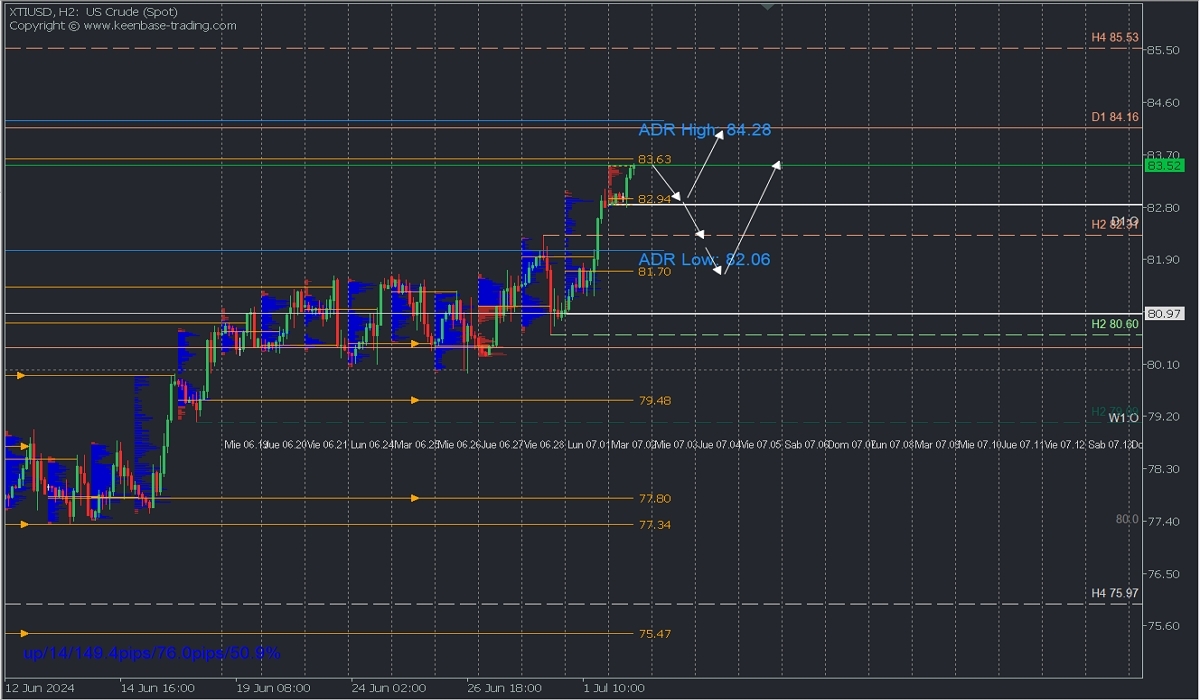Click the H2 80.60 green level label
This screenshot has width=1200, height=700.
pos(1115,324)
